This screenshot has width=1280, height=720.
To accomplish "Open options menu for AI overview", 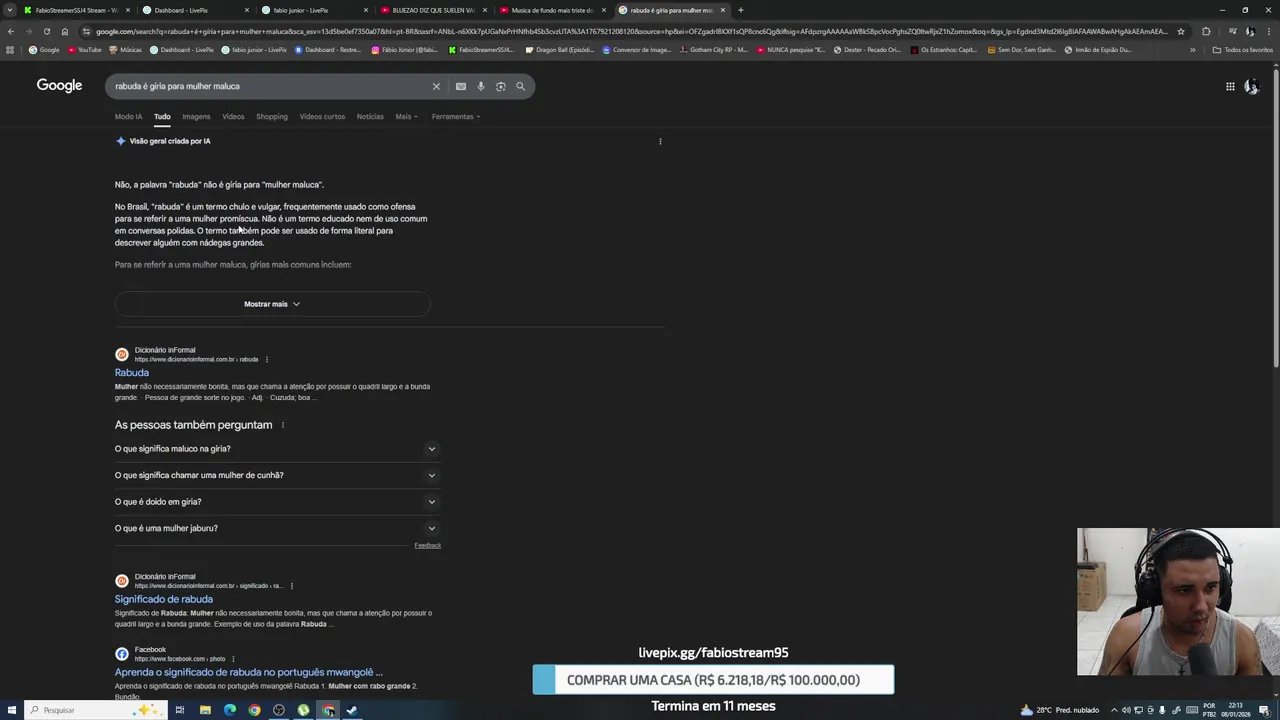I will (x=660, y=141).
